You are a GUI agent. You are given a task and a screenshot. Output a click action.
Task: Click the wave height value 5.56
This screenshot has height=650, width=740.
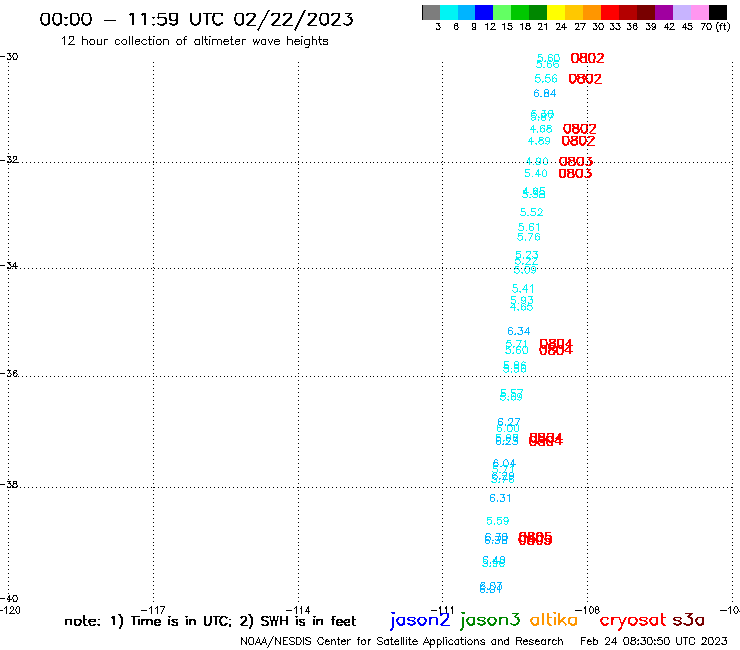pyautogui.click(x=546, y=78)
